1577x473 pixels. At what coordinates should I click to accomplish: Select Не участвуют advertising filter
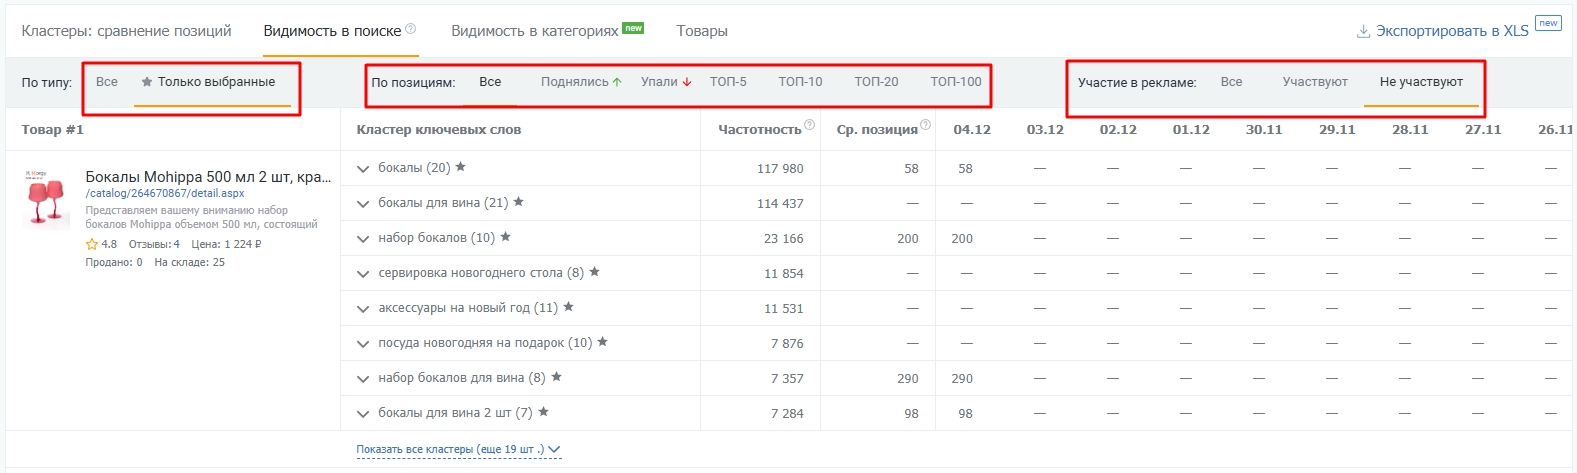(1421, 82)
